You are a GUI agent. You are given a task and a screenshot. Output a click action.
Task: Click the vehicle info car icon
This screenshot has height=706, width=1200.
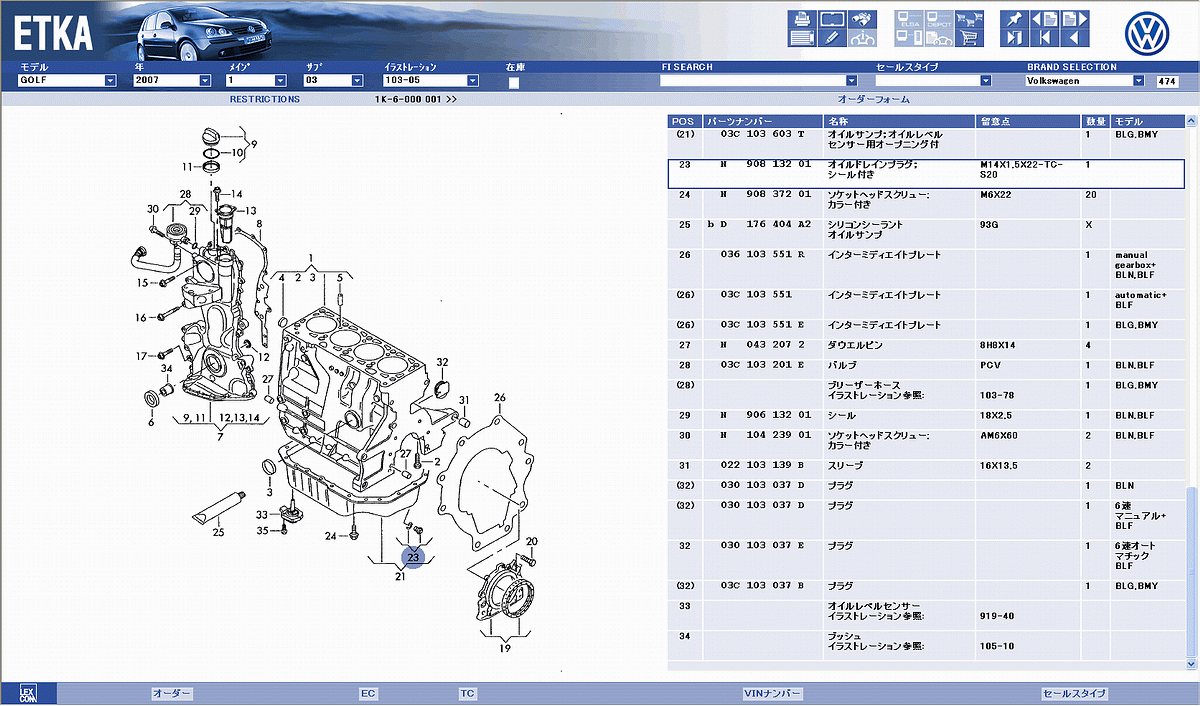point(861,38)
